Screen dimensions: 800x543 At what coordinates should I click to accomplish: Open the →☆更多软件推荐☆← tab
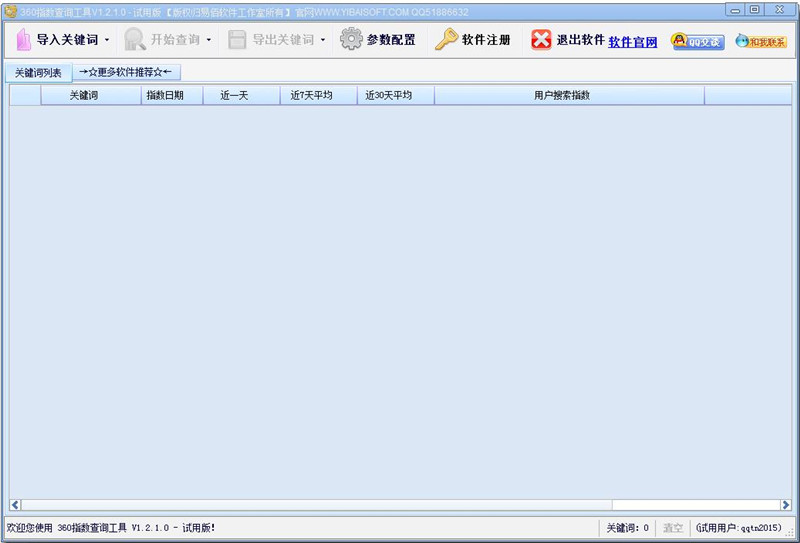[126, 72]
